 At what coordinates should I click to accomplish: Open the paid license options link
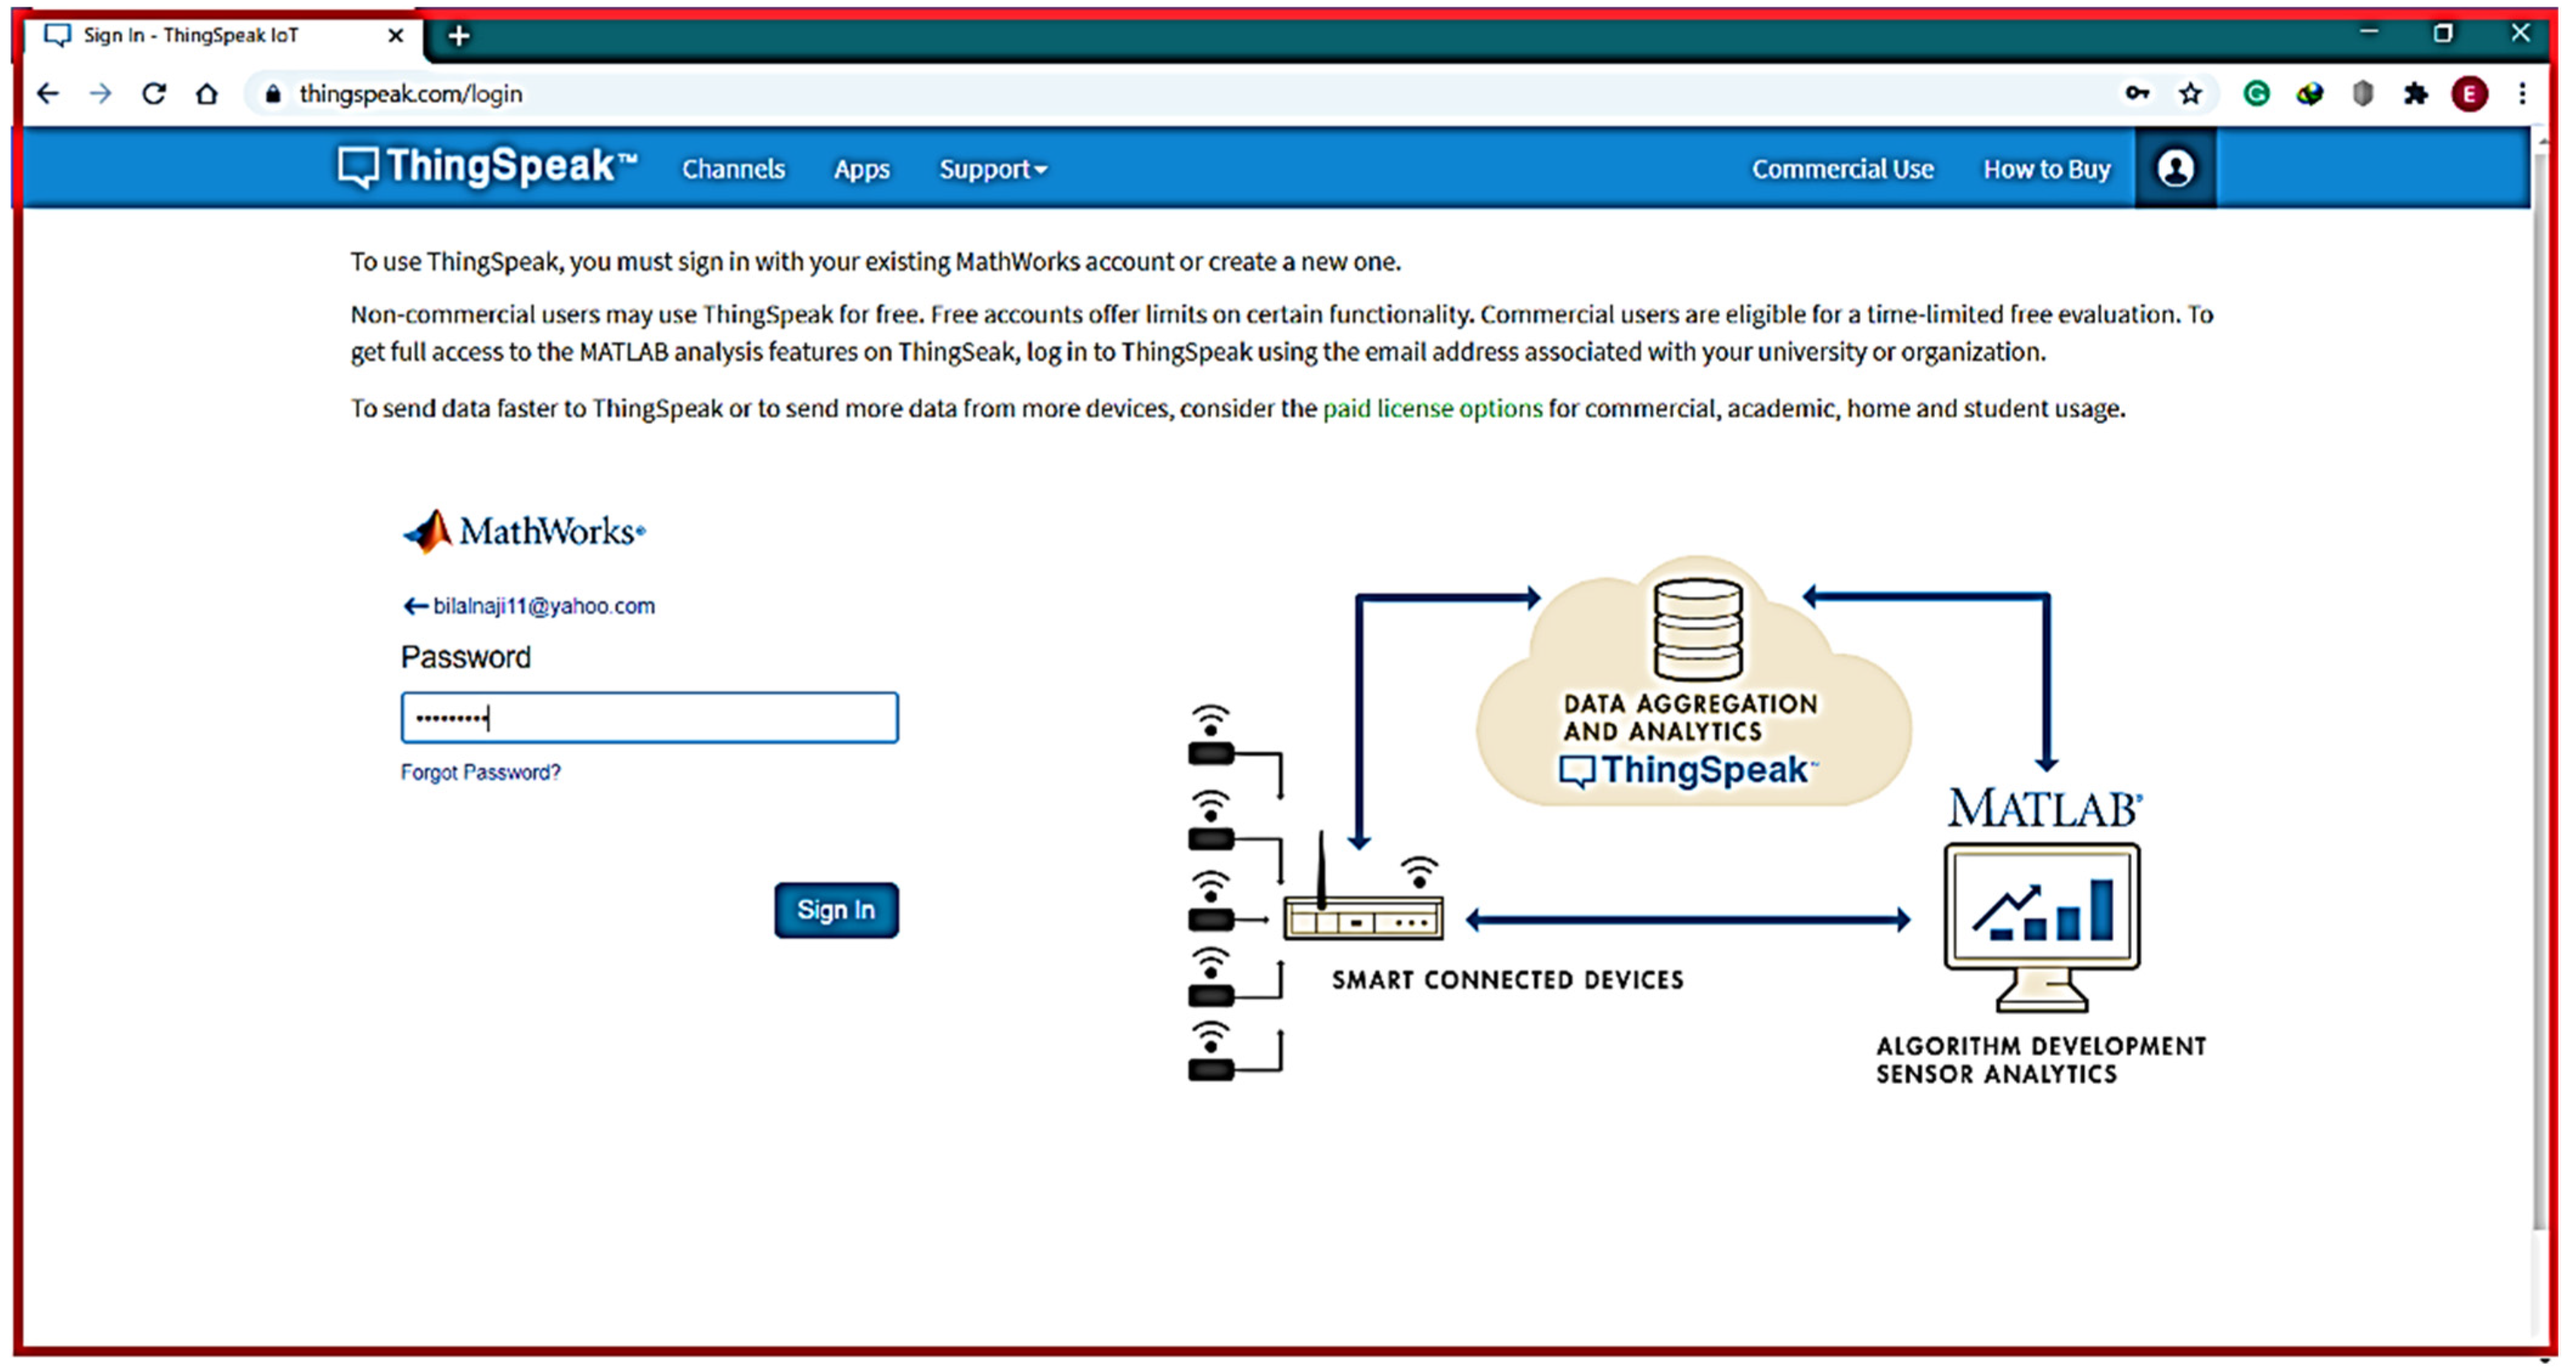click(1431, 408)
